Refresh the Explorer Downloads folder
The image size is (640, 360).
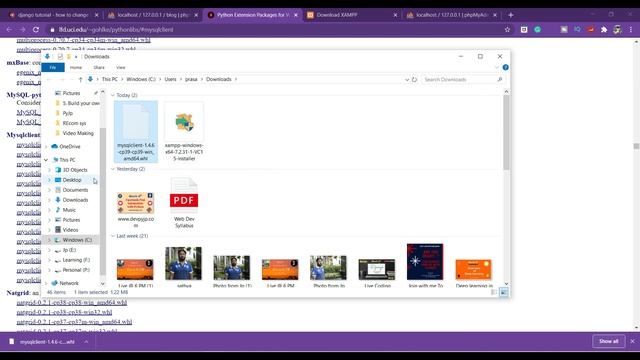(x=414, y=80)
